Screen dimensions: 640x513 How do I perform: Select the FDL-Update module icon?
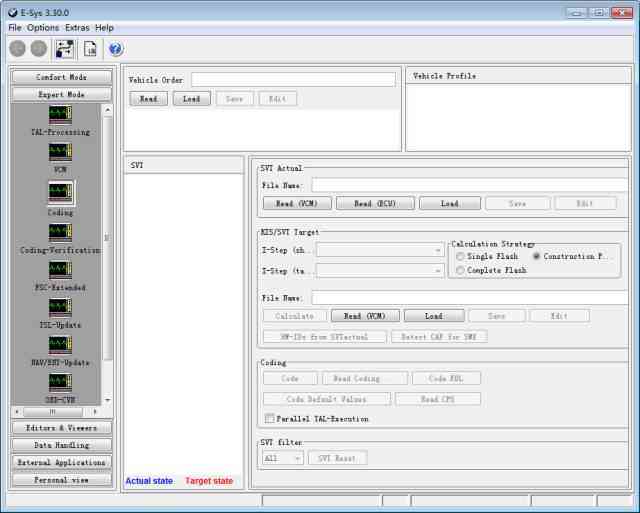tap(60, 308)
